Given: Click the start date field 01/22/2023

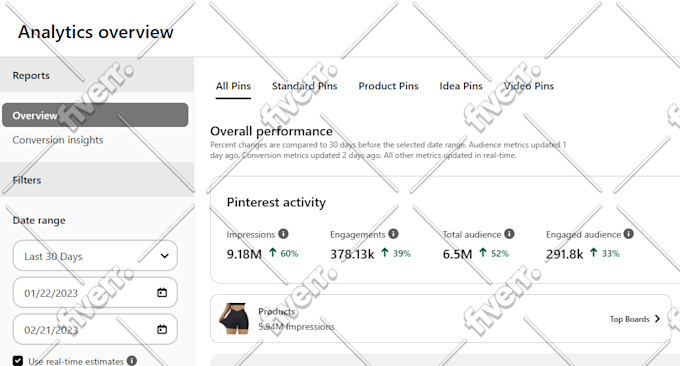Looking at the screenshot, I should click(95, 293).
